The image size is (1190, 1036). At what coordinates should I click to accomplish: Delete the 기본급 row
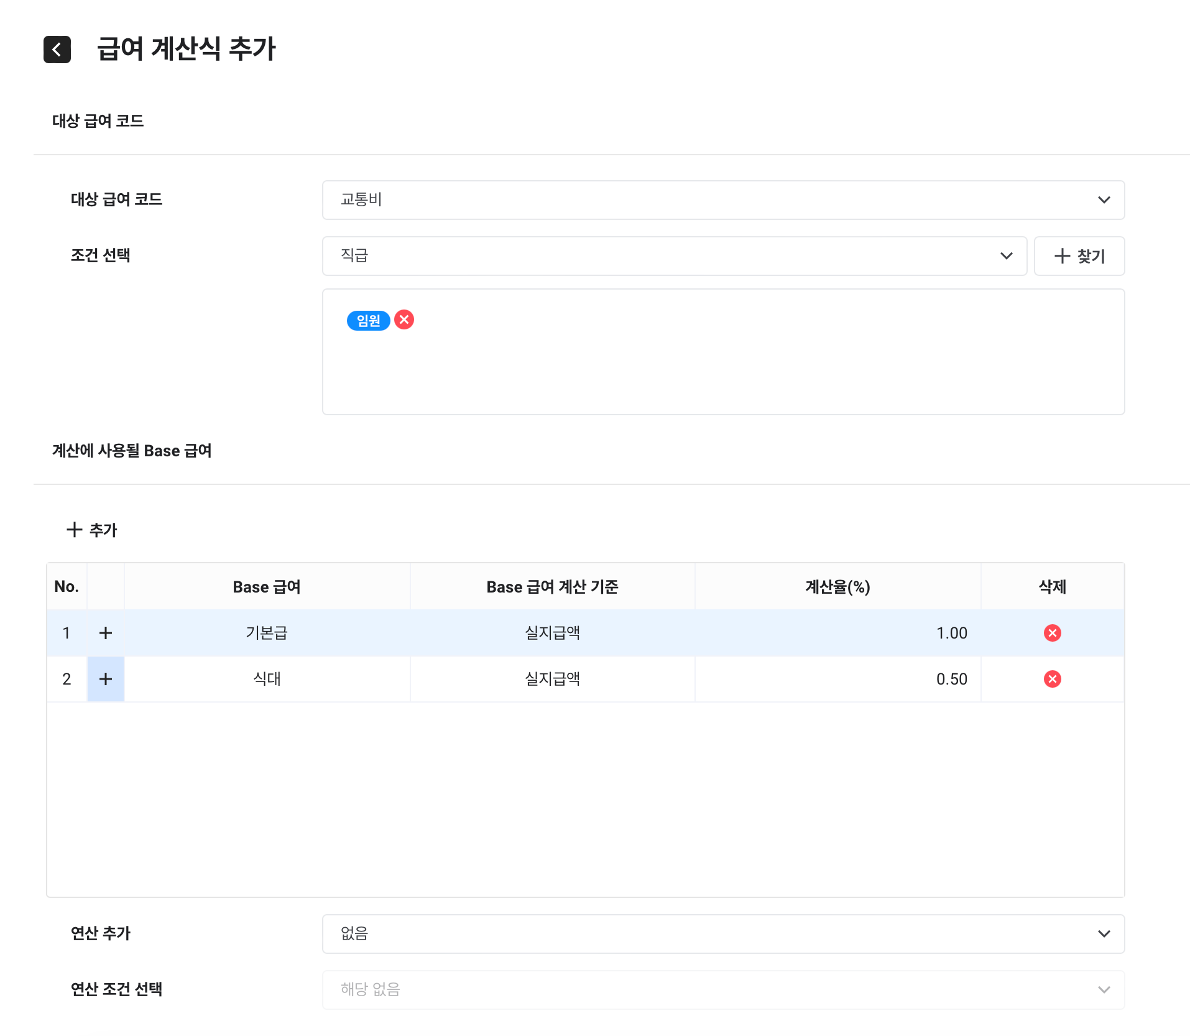(1052, 633)
